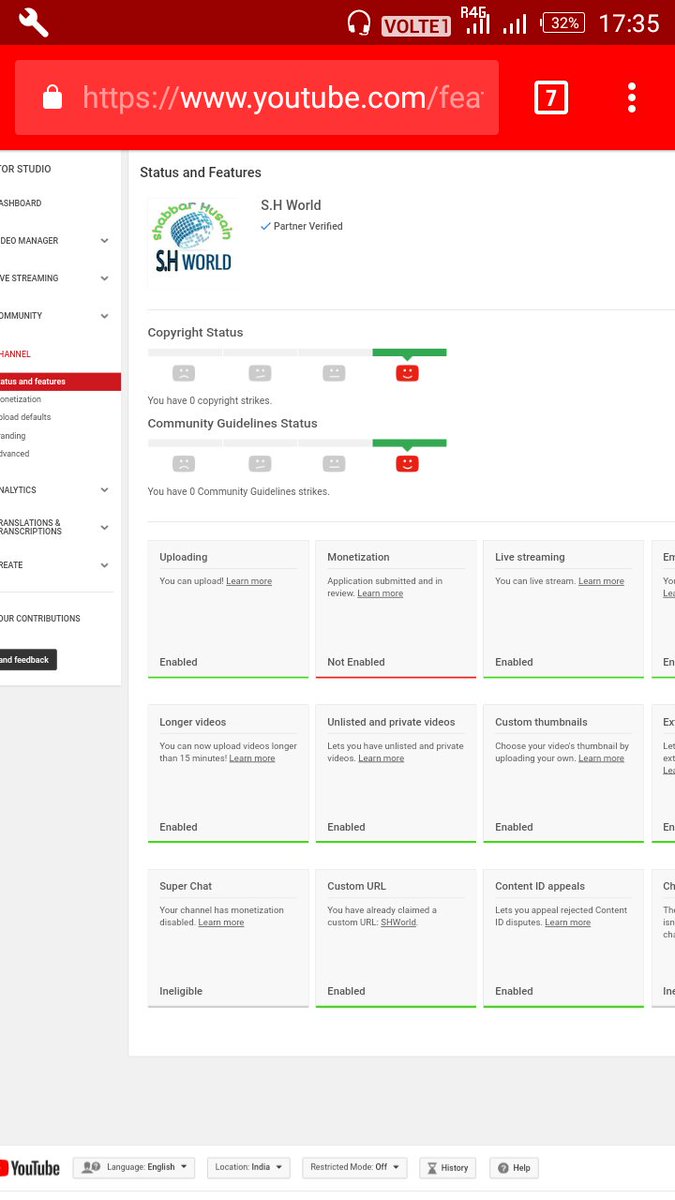The image size is (675, 1200).
Task: Select the Channel sidebar heading
Action: click(x=15, y=354)
